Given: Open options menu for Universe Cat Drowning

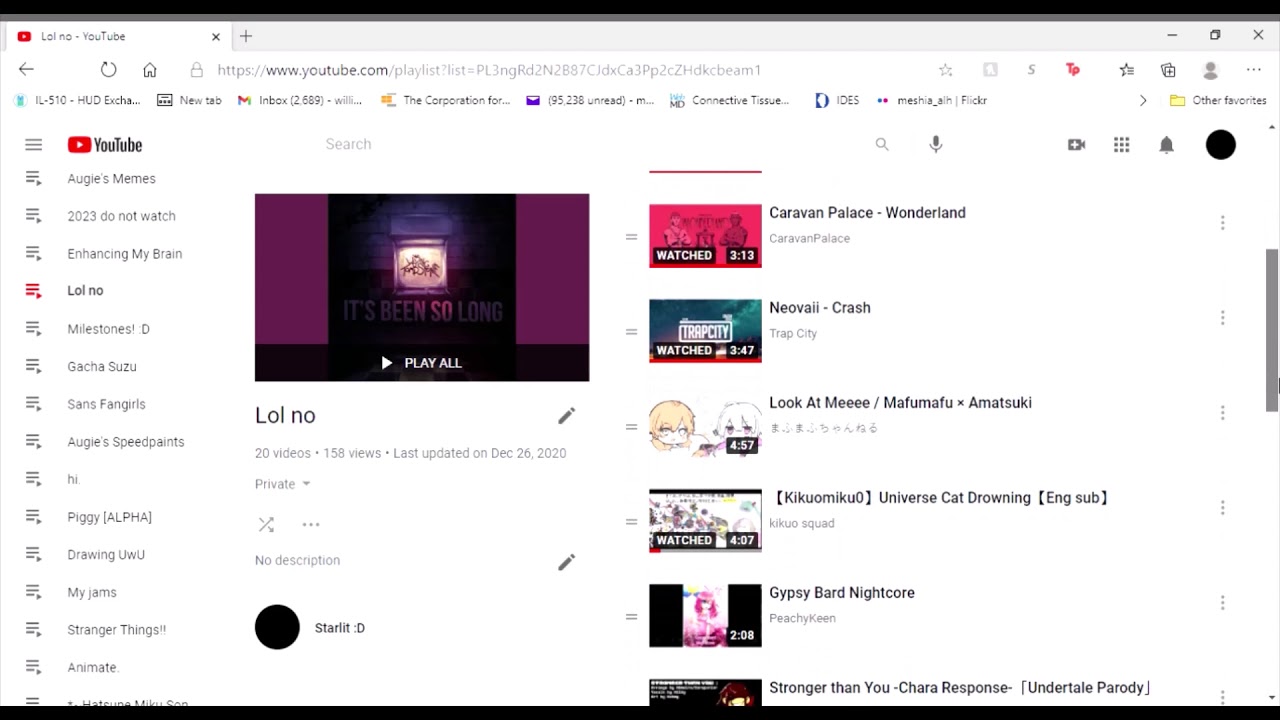Looking at the screenshot, I should click(1222, 508).
